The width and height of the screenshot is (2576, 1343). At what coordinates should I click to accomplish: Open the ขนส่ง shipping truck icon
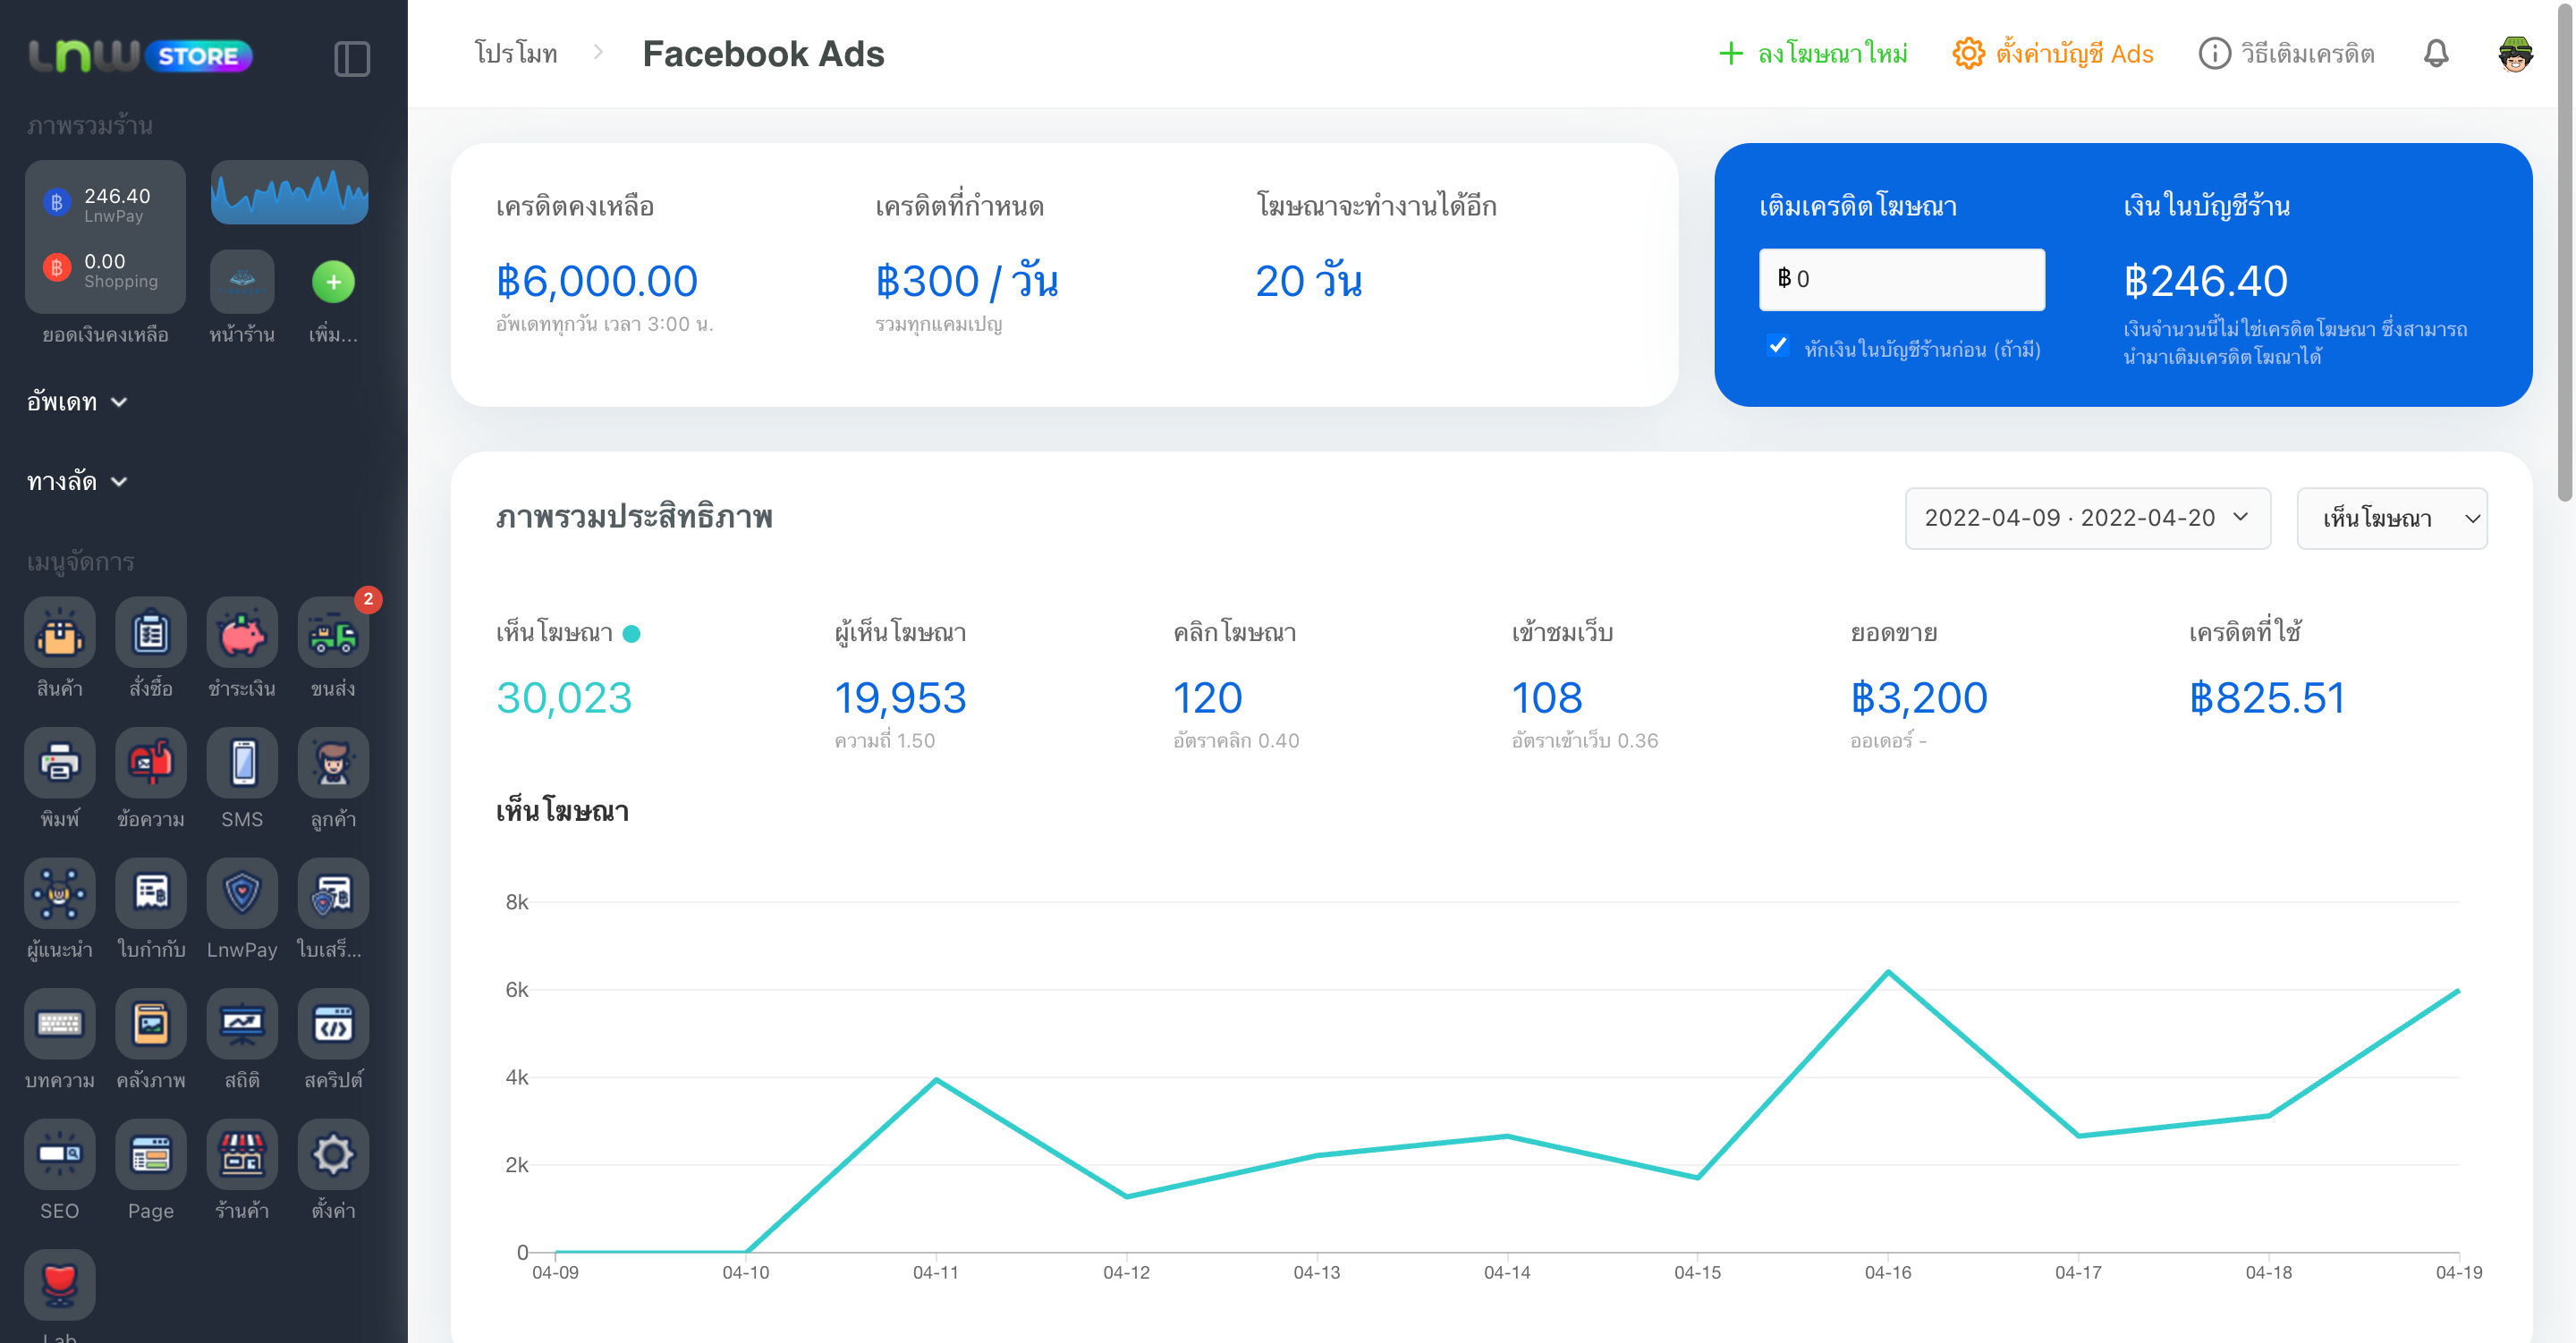coord(333,632)
